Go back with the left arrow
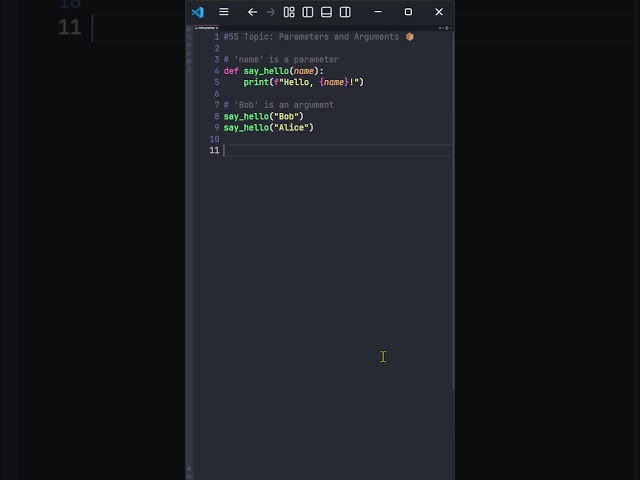This screenshot has width=640, height=480. point(252,12)
